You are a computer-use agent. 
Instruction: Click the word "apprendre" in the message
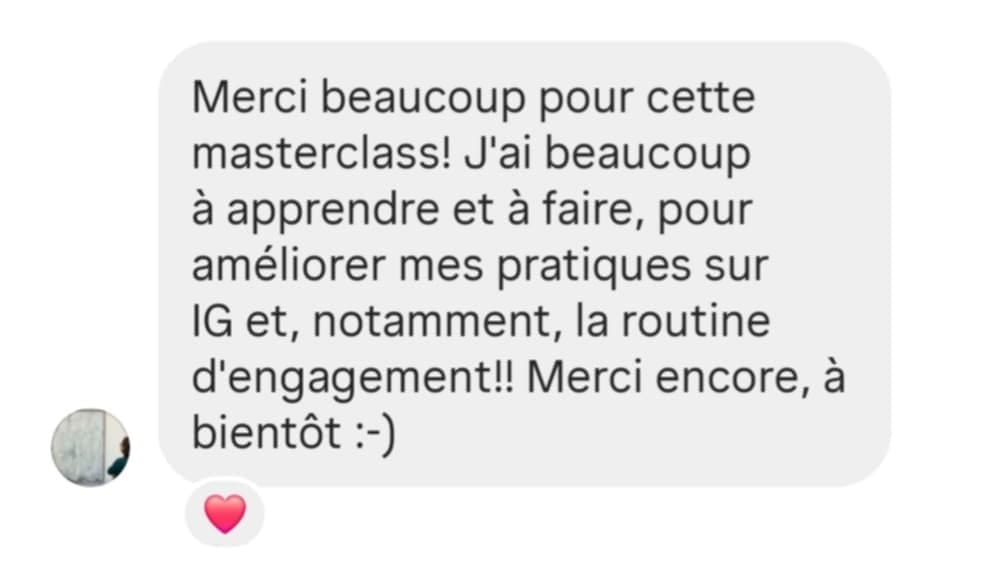[333, 212]
